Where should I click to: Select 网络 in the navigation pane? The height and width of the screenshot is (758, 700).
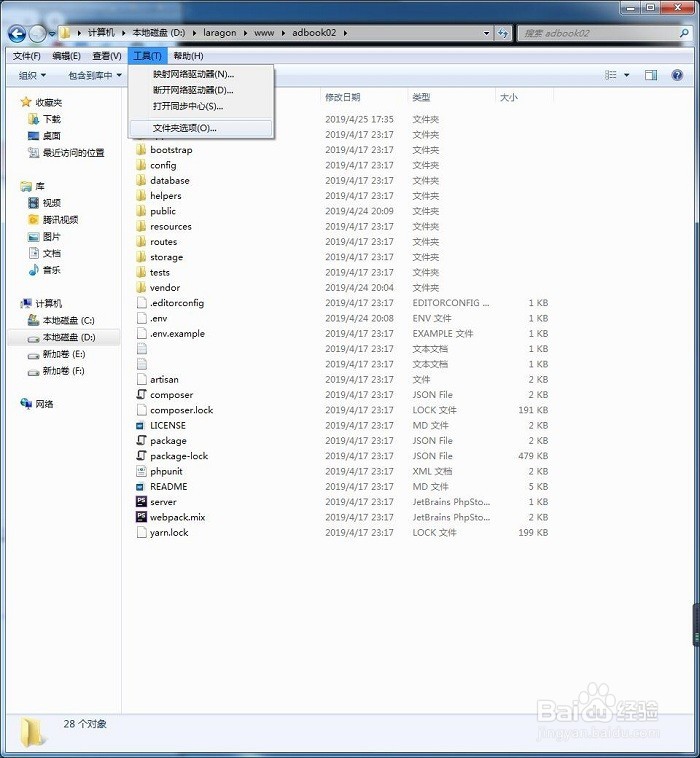point(44,404)
